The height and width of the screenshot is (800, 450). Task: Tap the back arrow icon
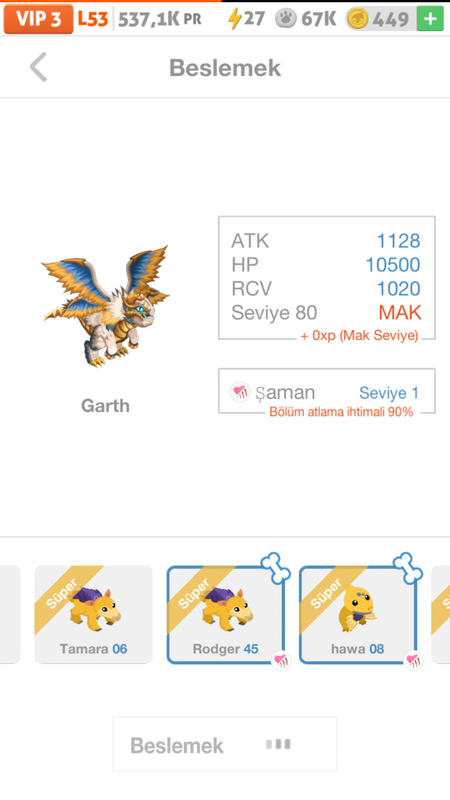(38, 67)
